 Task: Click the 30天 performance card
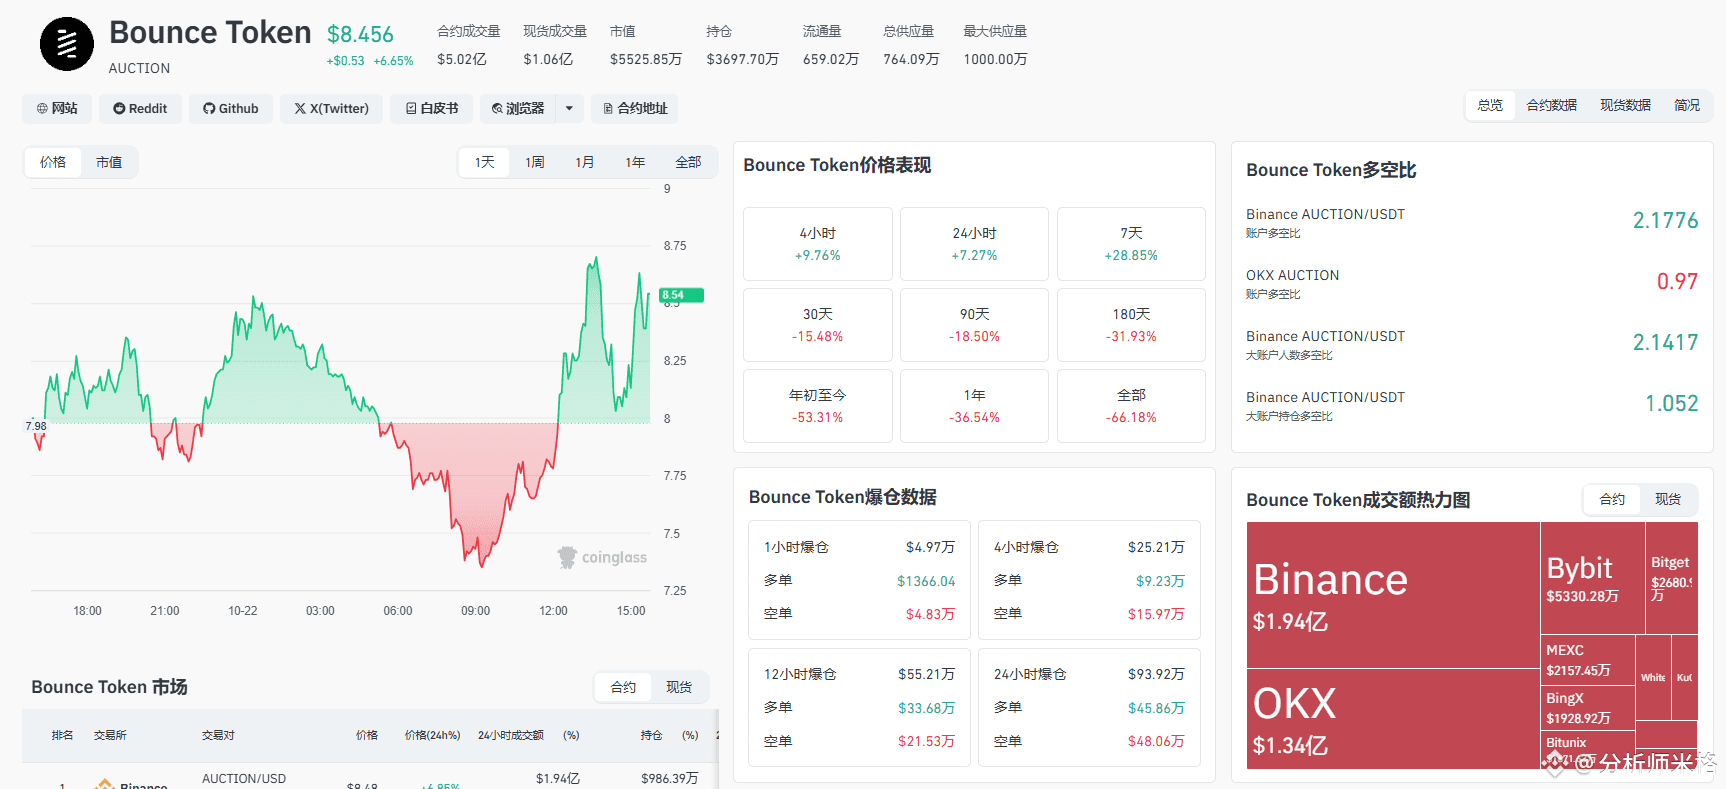pos(817,325)
